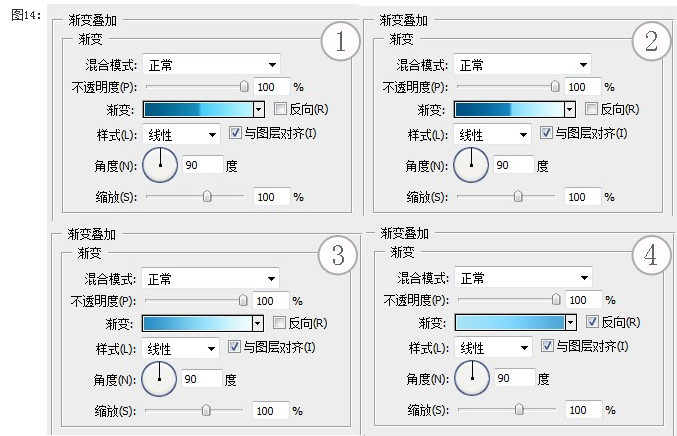Image resolution: width=677 pixels, height=436 pixels.
Task: Open gradient picker arrow in panel 4
Action: coord(571,323)
